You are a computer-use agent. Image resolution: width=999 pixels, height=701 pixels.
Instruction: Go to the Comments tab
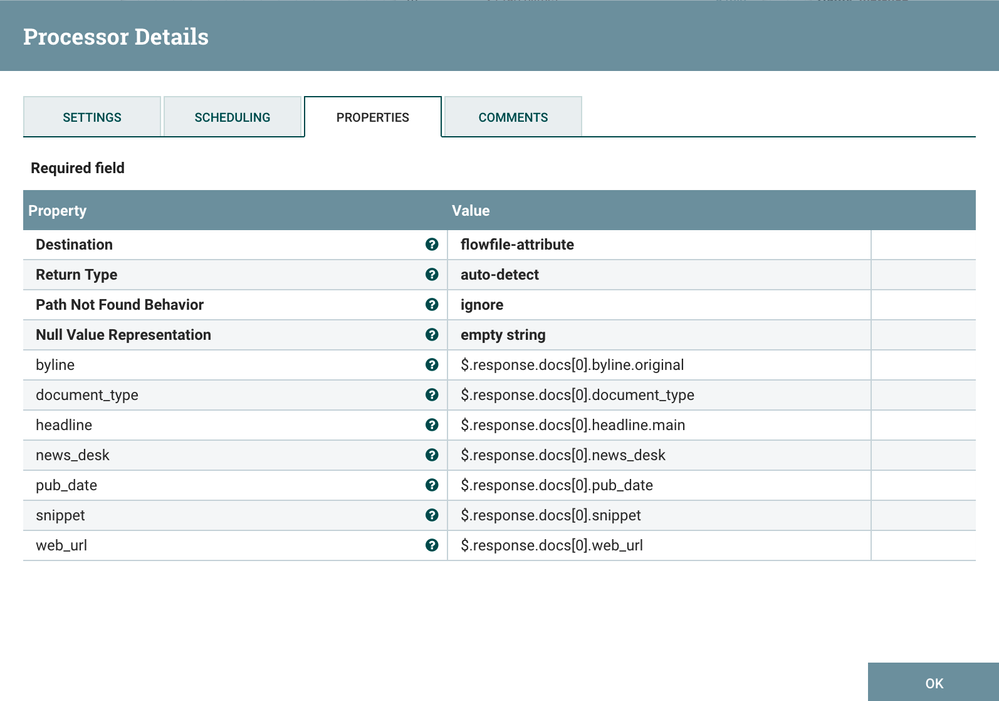(x=513, y=117)
